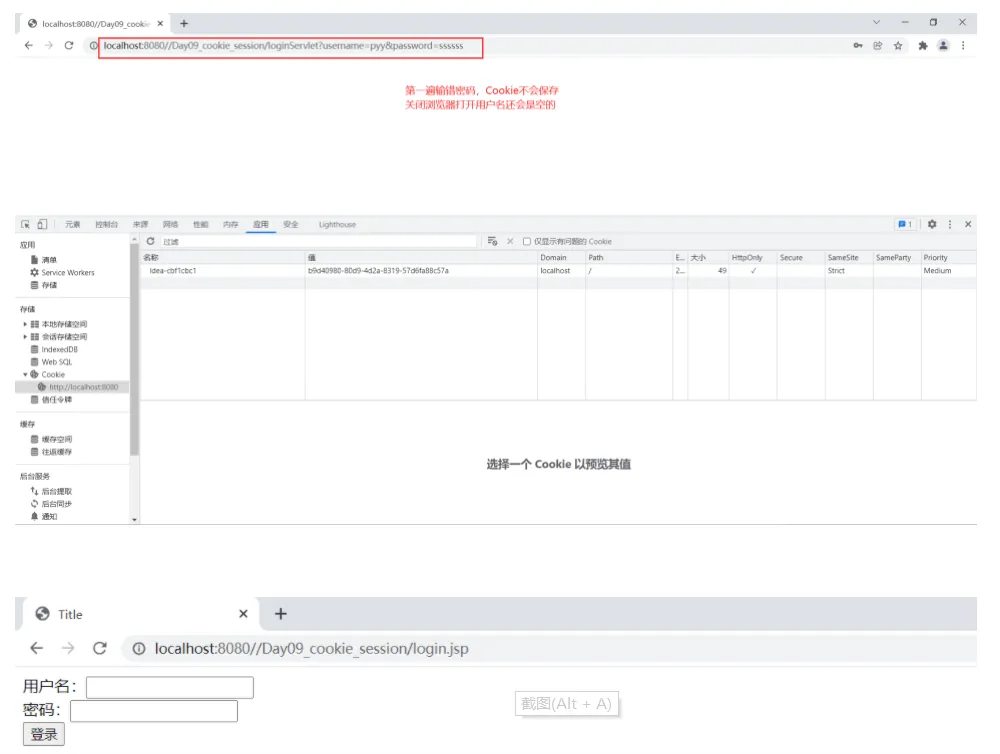Reload the login.jsp page
This screenshot has width=1000, height=754.
(x=99, y=648)
